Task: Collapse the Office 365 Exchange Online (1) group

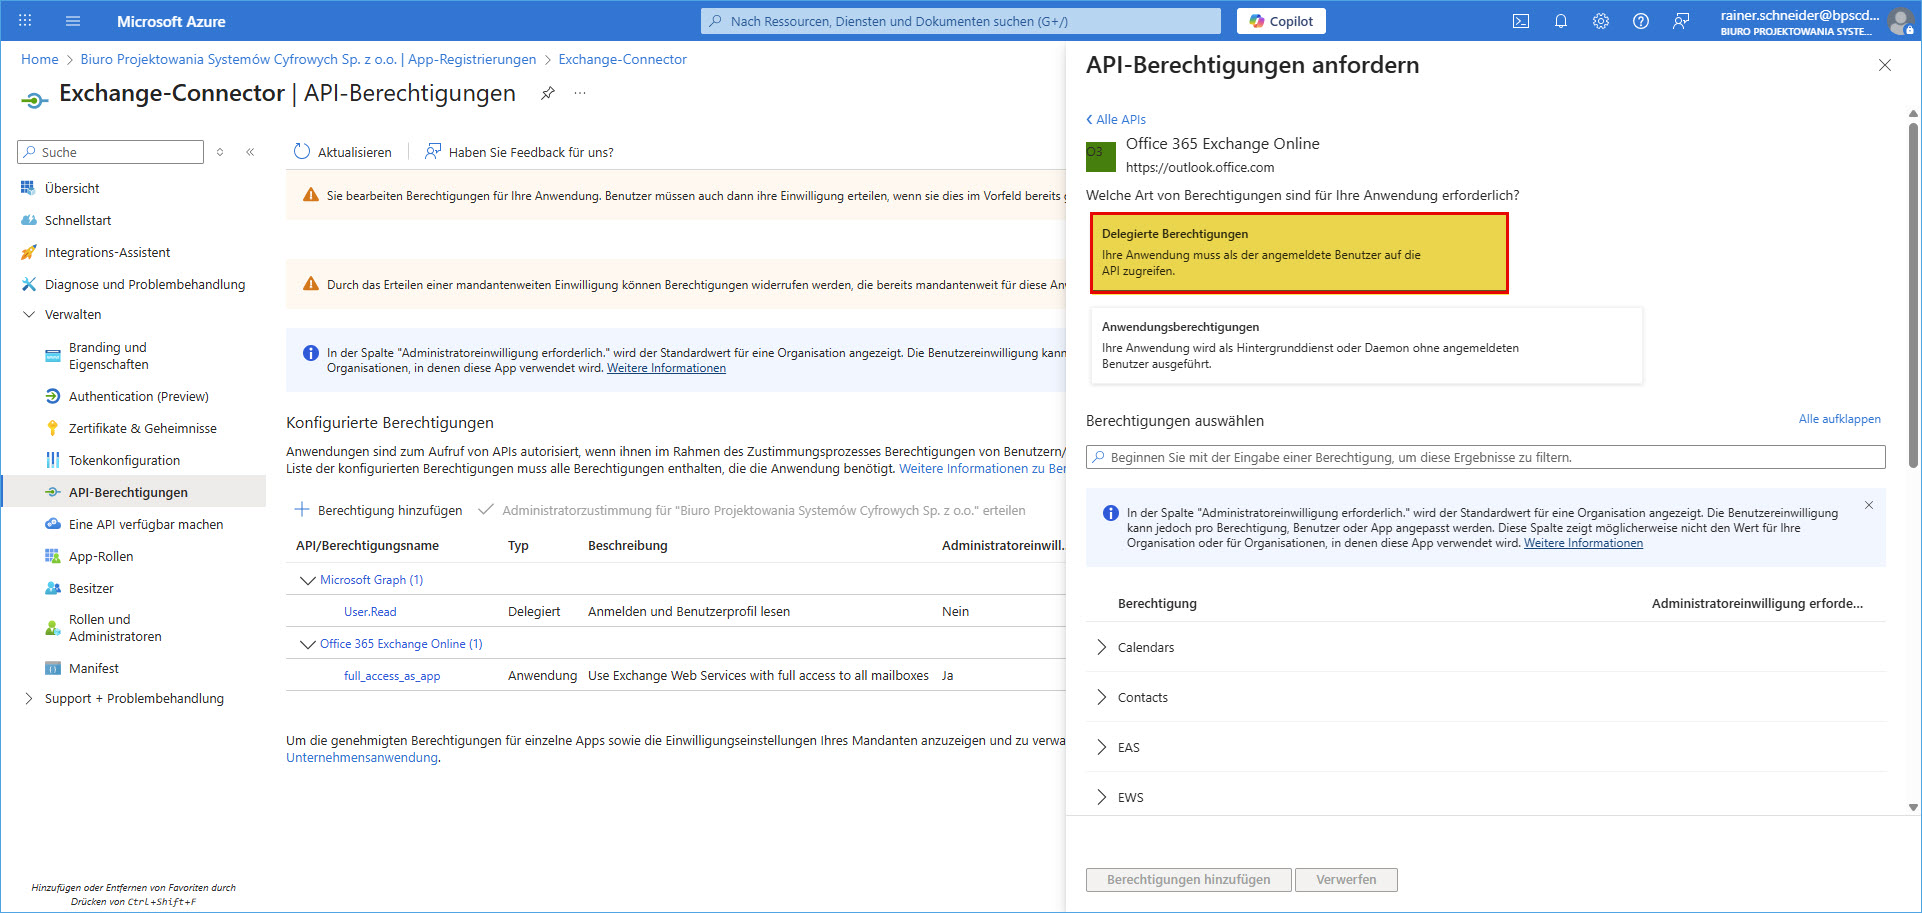Action: pyautogui.click(x=307, y=644)
